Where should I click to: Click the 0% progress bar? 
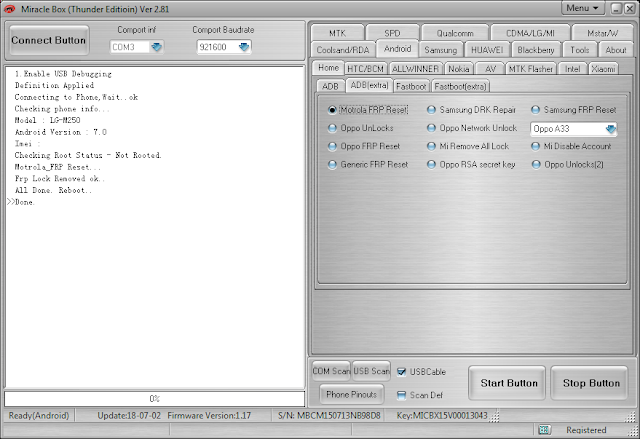(x=155, y=399)
